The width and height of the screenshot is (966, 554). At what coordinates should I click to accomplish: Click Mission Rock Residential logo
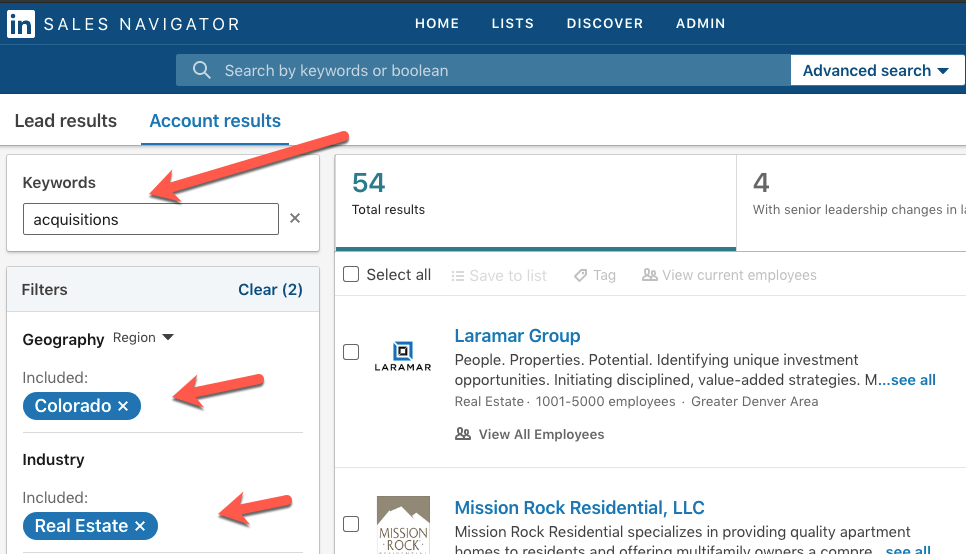(403, 524)
